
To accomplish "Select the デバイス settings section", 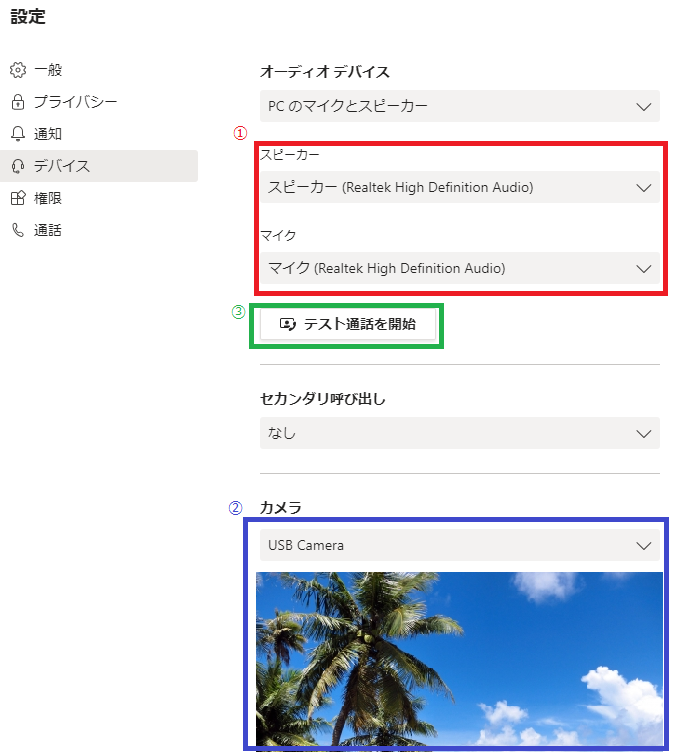I will coord(99,166).
